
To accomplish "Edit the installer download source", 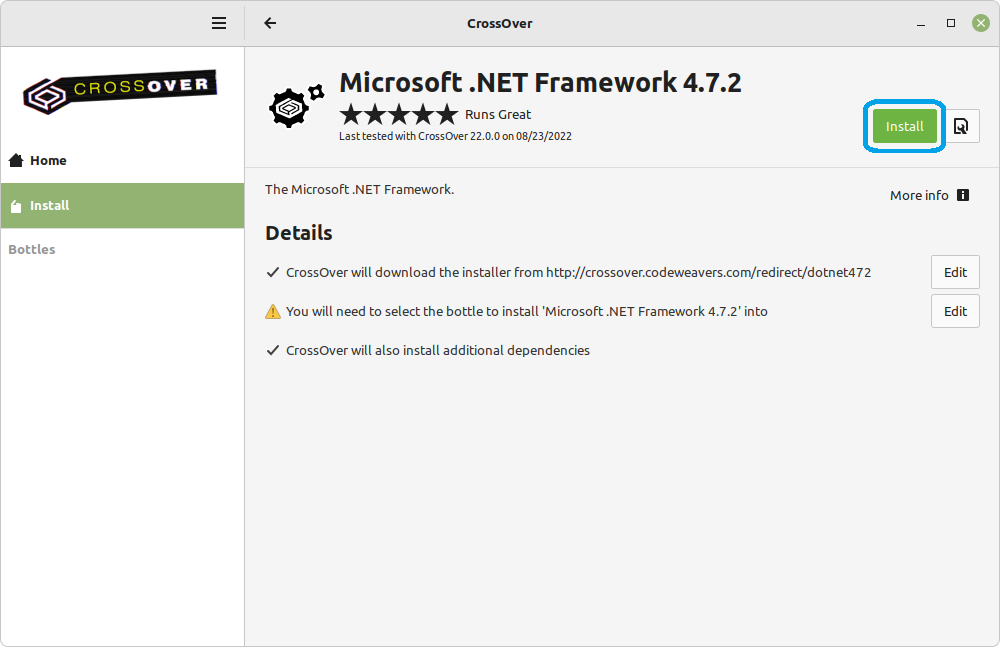I will click(x=955, y=272).
